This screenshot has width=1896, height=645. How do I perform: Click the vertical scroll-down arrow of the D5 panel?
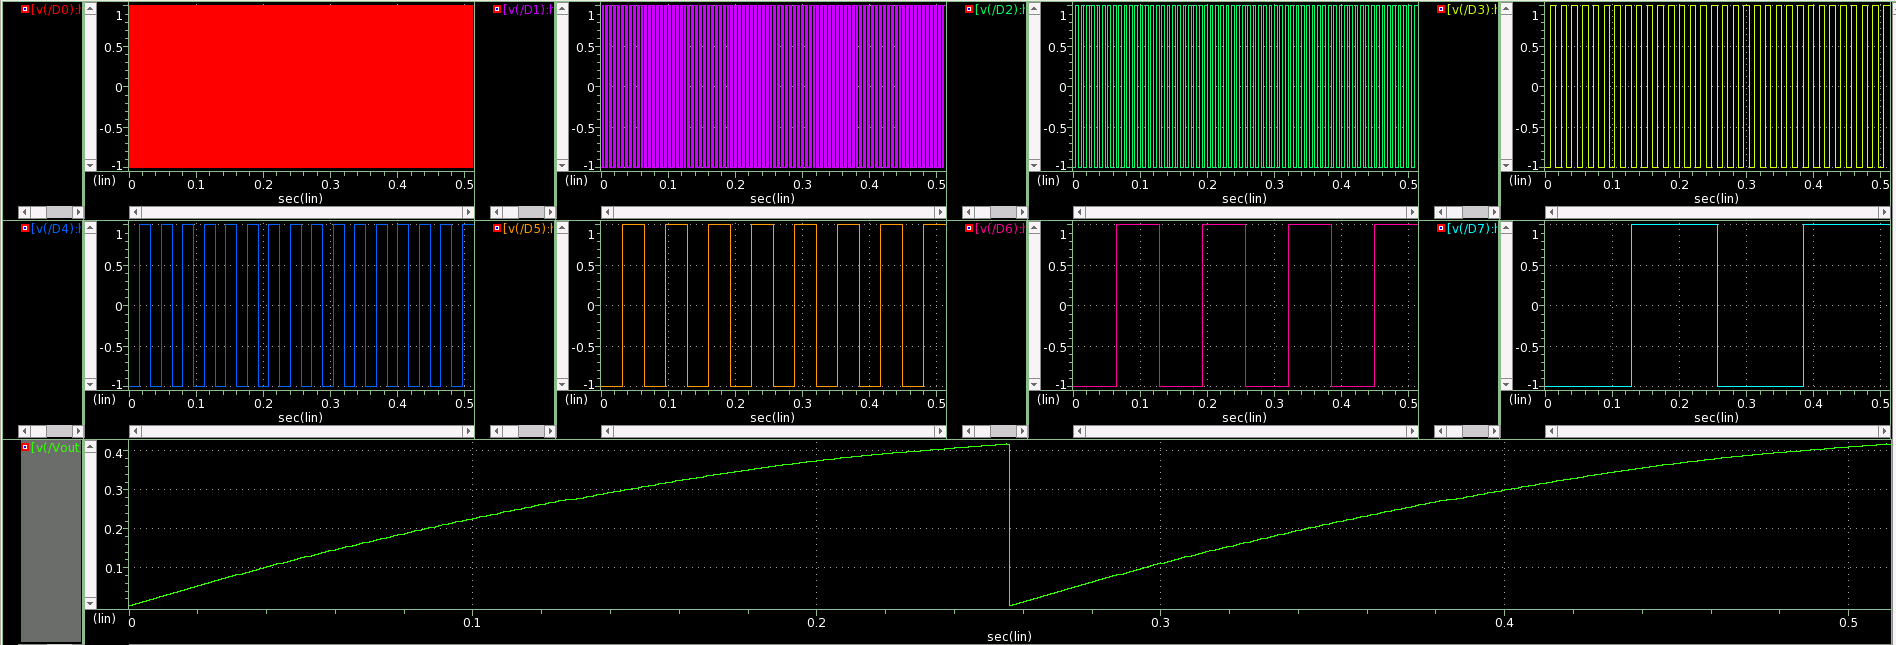(562, 384)
